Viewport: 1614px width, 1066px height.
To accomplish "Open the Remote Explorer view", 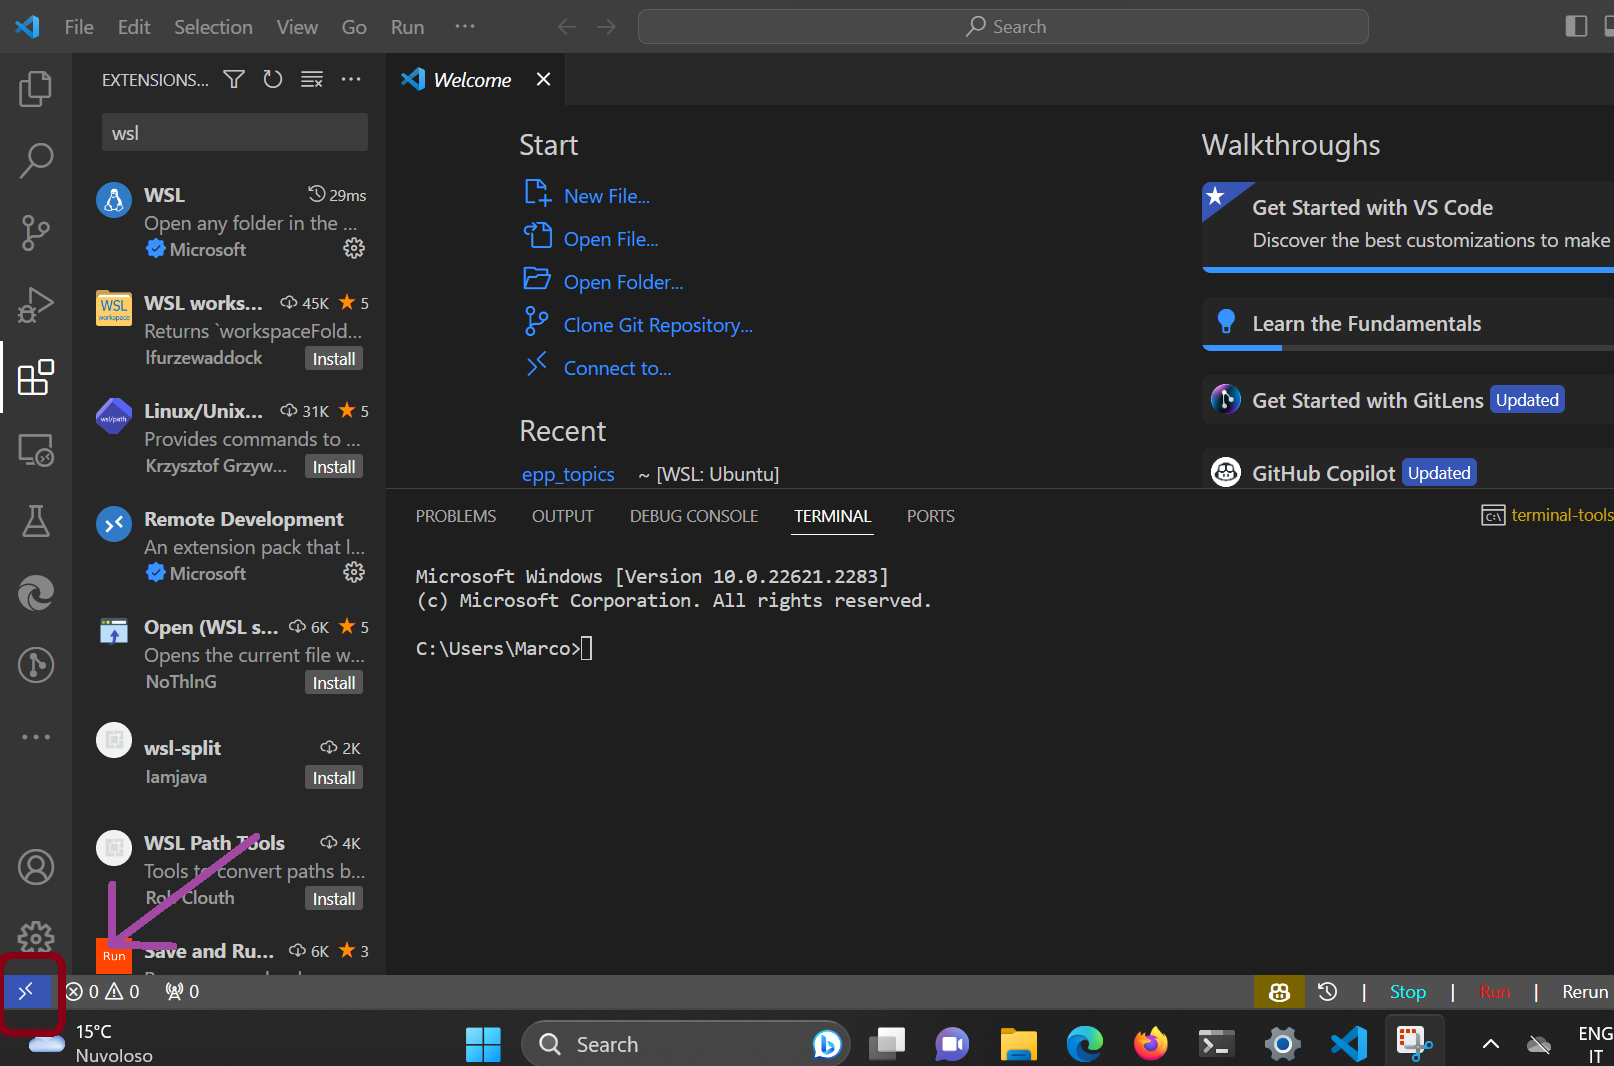I will pyautogui.click(x=36, y=450).
